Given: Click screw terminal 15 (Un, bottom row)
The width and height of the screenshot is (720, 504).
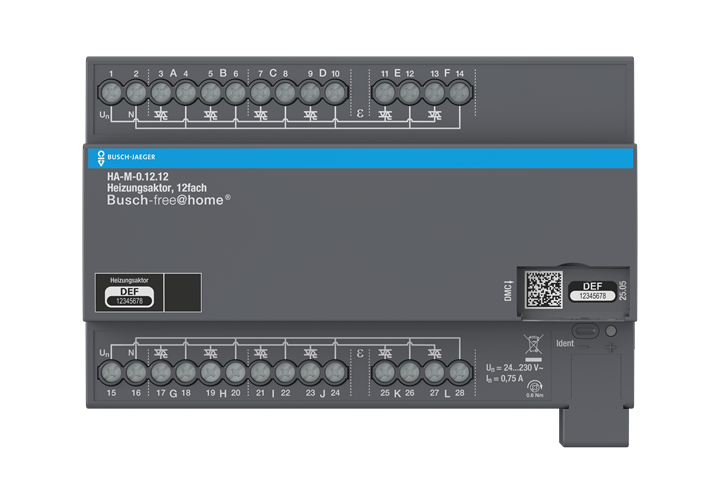Looking at the screenshot, I should click(x=111, y=372).
